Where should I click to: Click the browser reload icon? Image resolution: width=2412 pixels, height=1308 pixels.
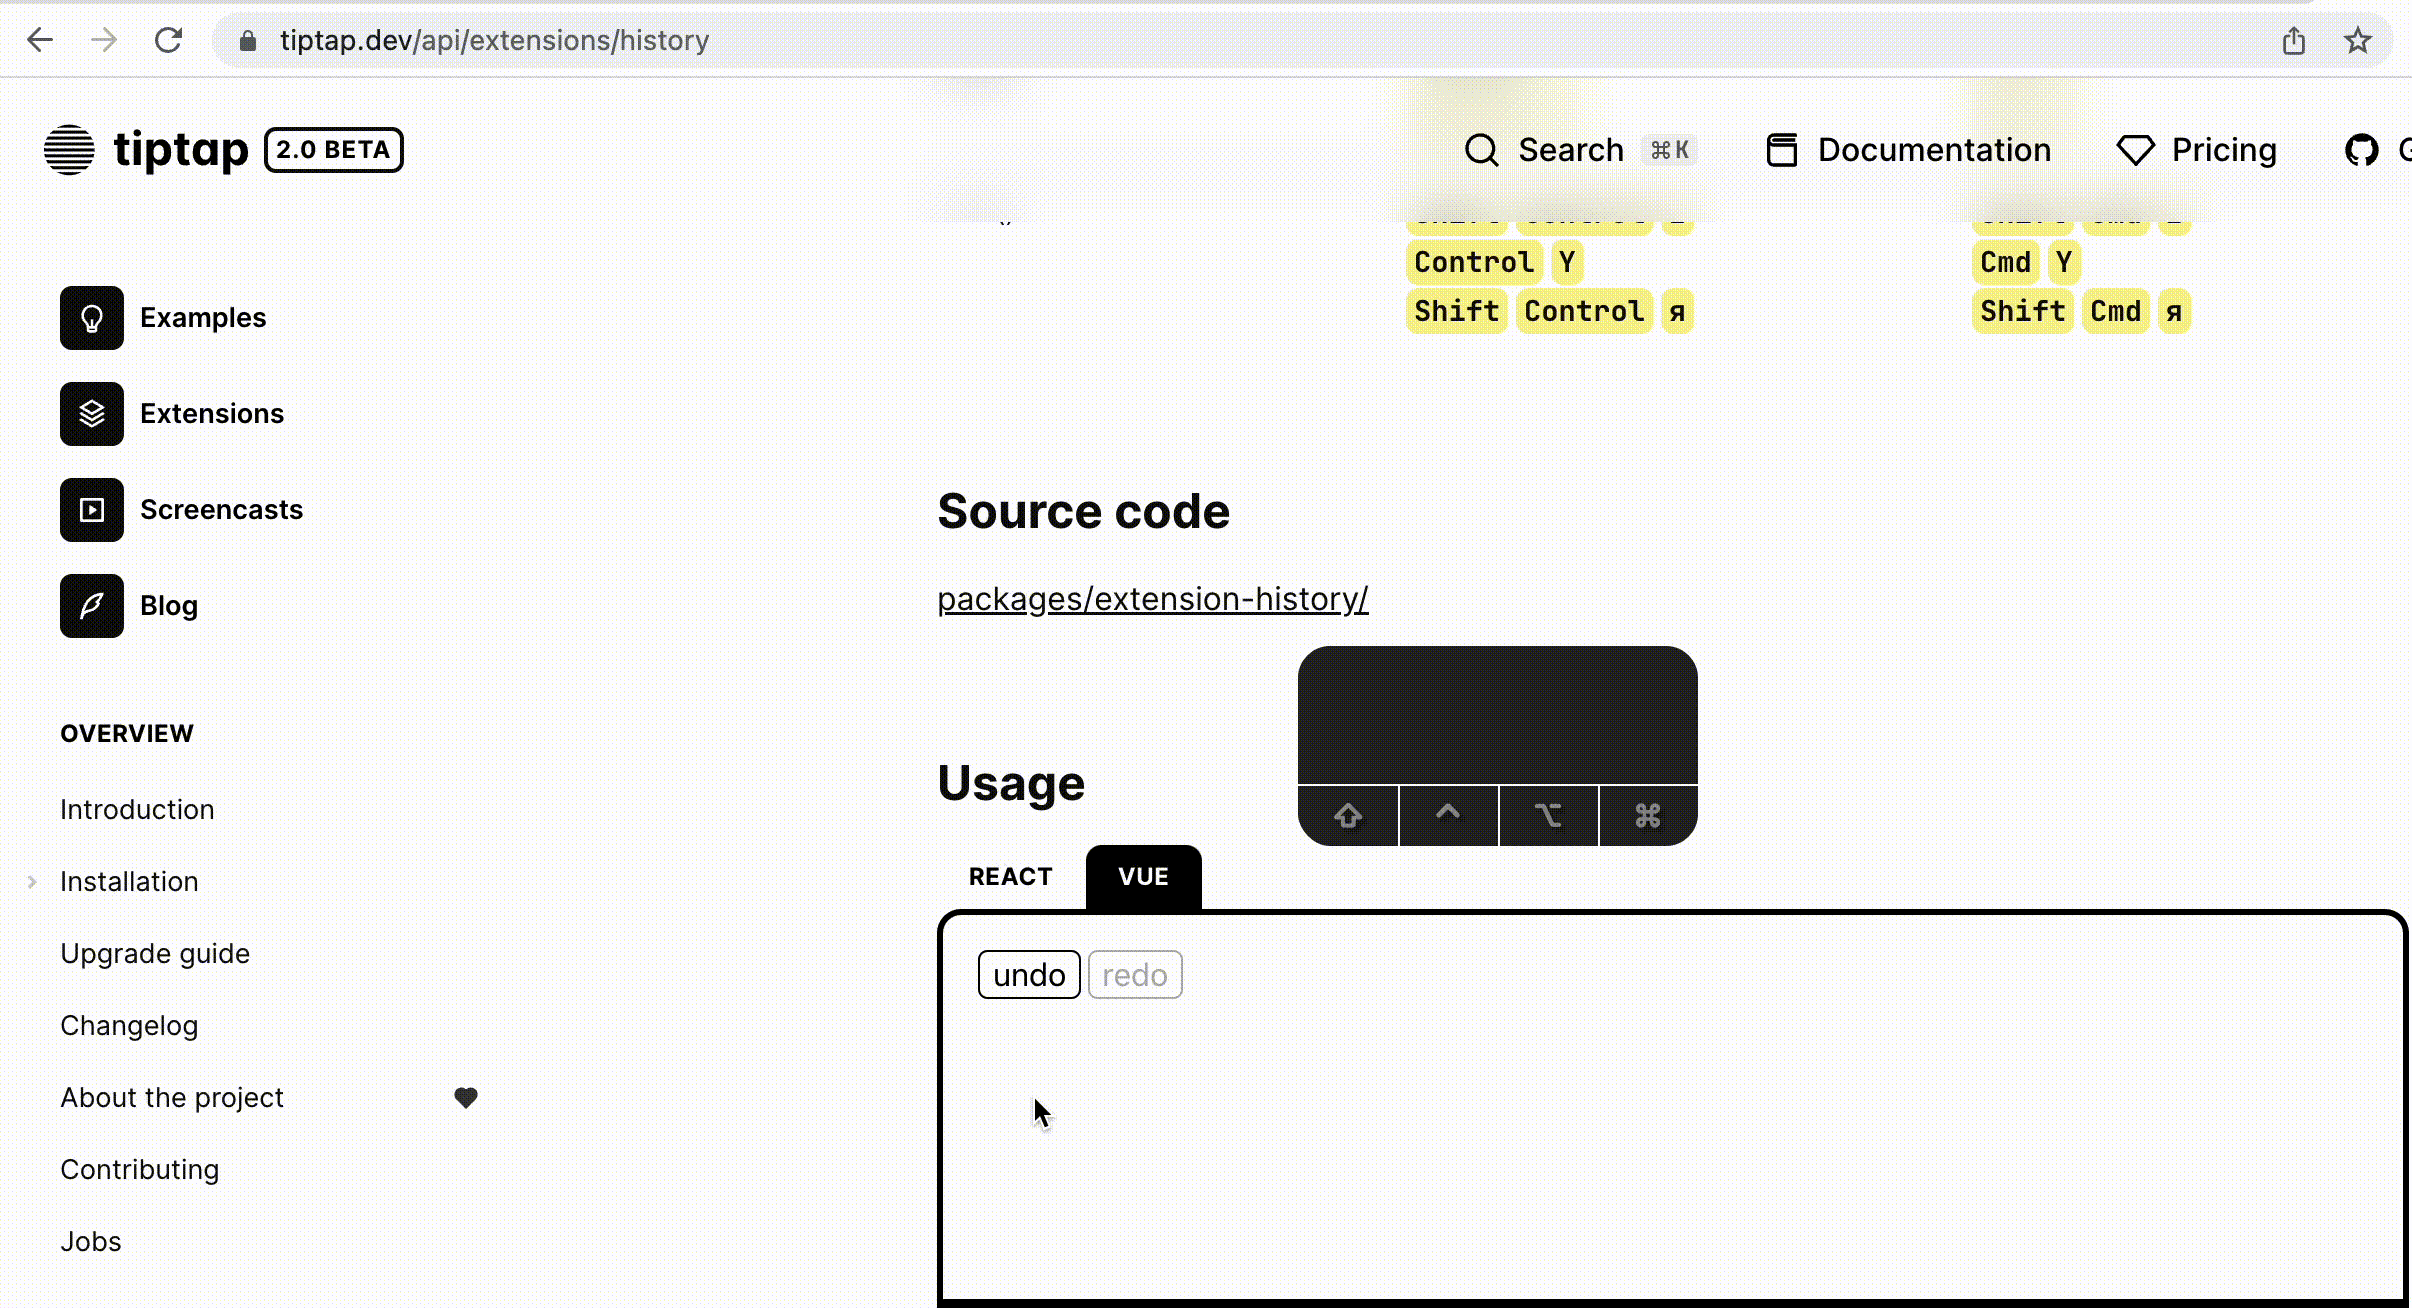tap(168, 40)
